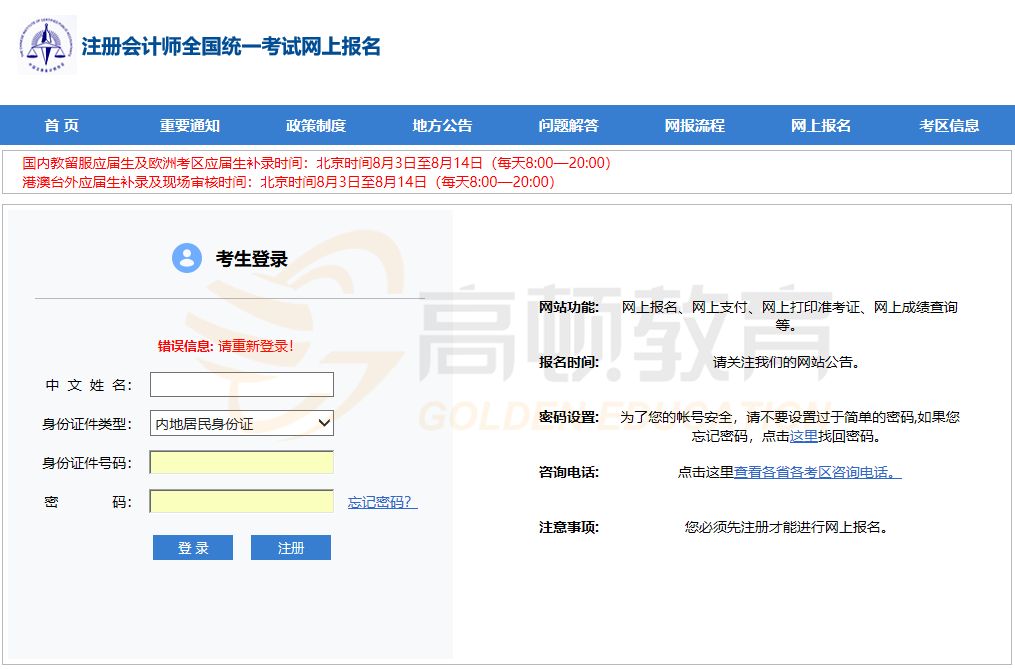
Task: Open the 问题解答 navigation item
Action: coord(568,126)
